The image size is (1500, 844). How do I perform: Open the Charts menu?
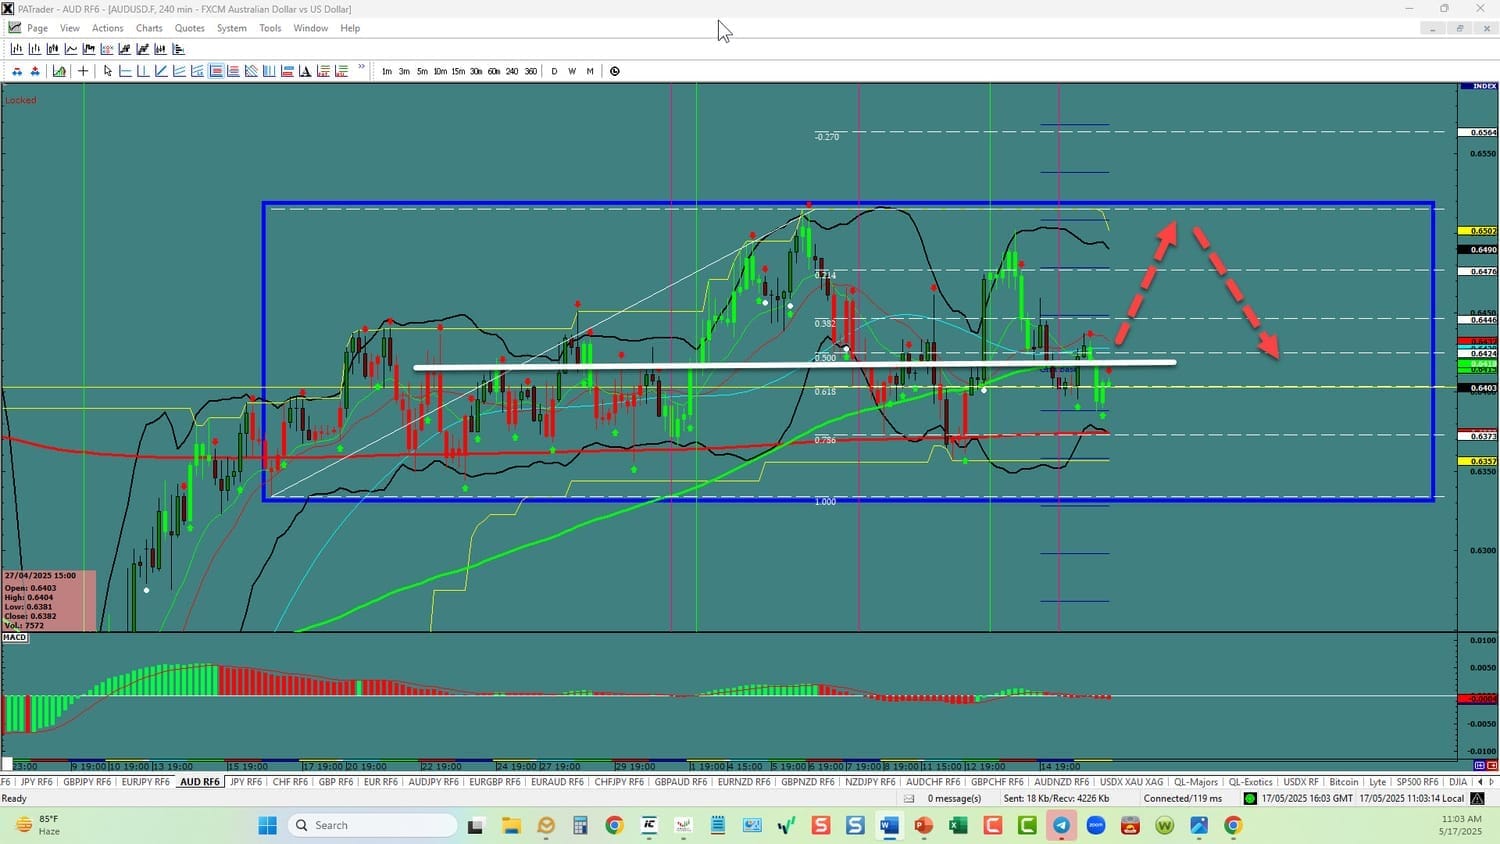149,28
